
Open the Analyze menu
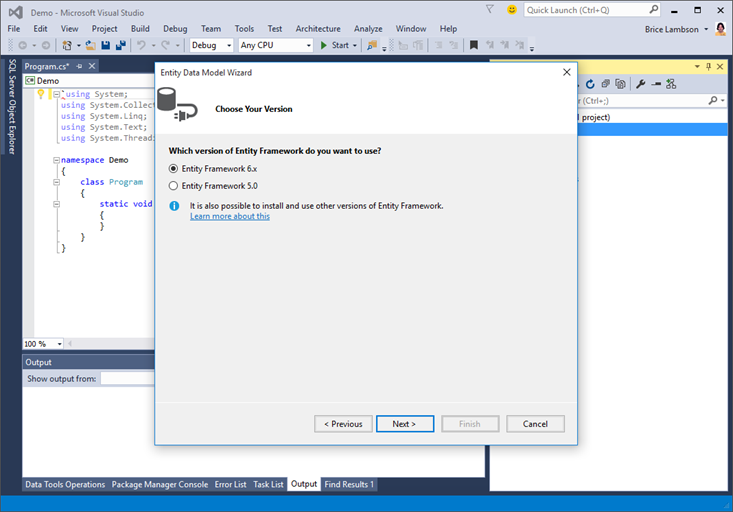(368, 29)
